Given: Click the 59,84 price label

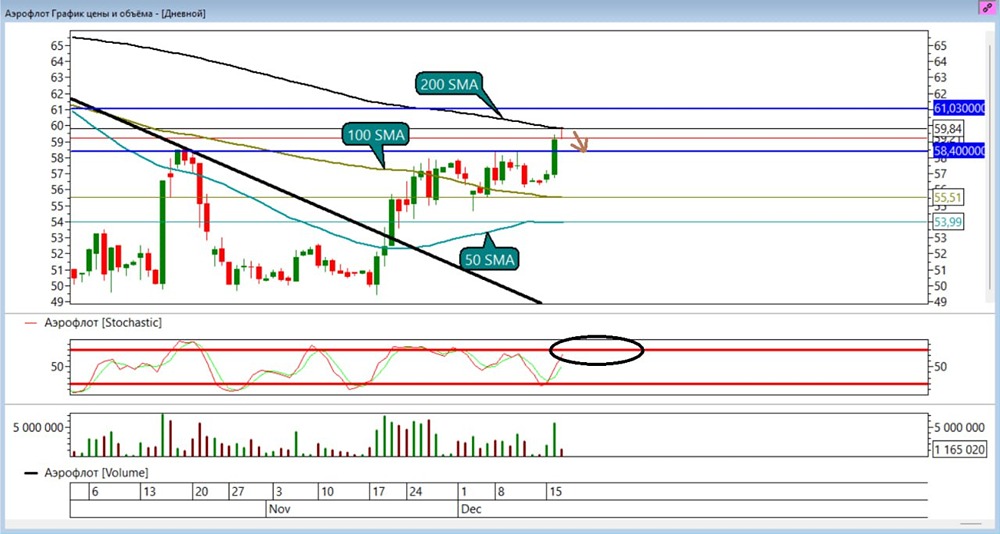Looking at the screenshot, I should pos(947,129).
